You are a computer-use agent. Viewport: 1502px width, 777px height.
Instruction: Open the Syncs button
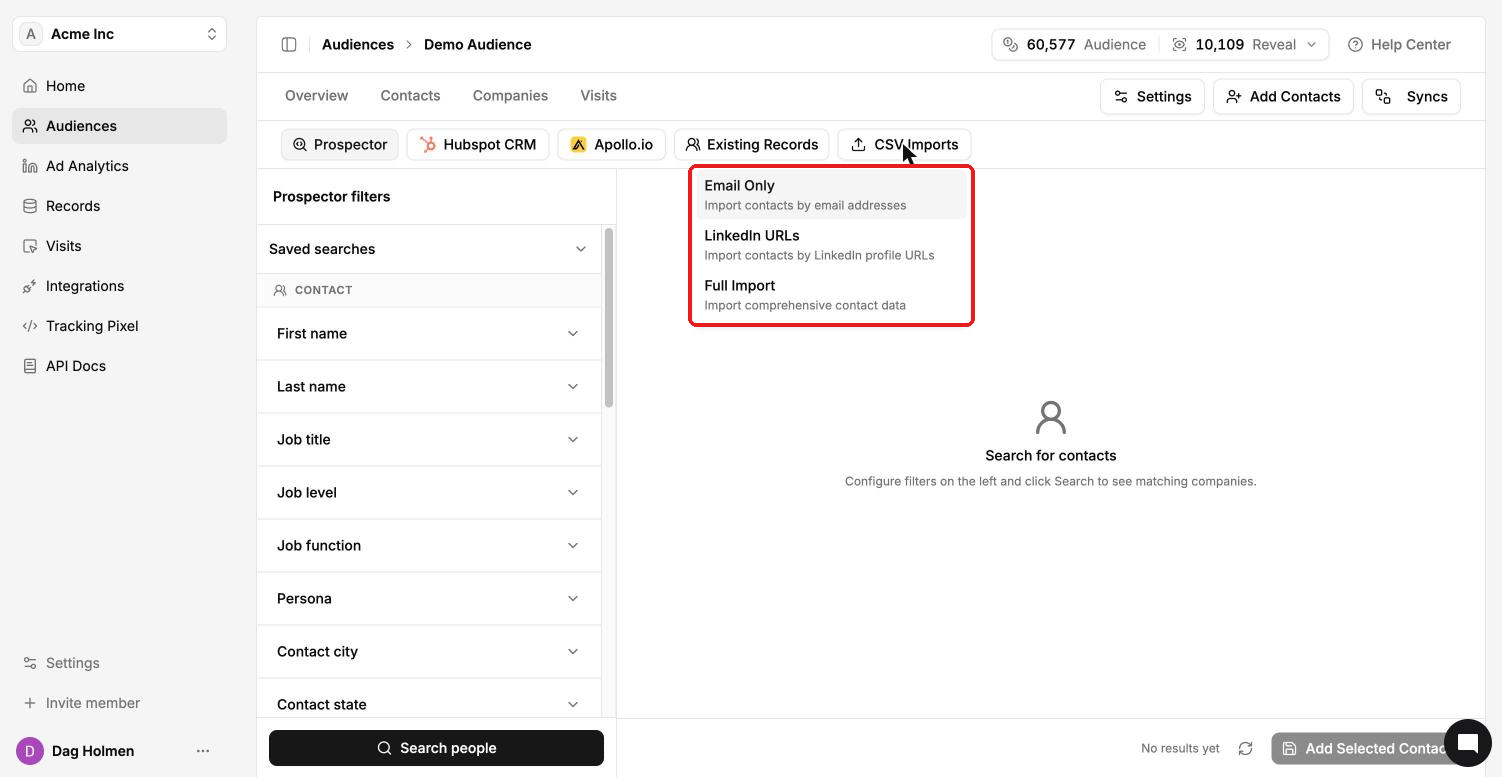pyautogui.click(x=1411, y=96)
